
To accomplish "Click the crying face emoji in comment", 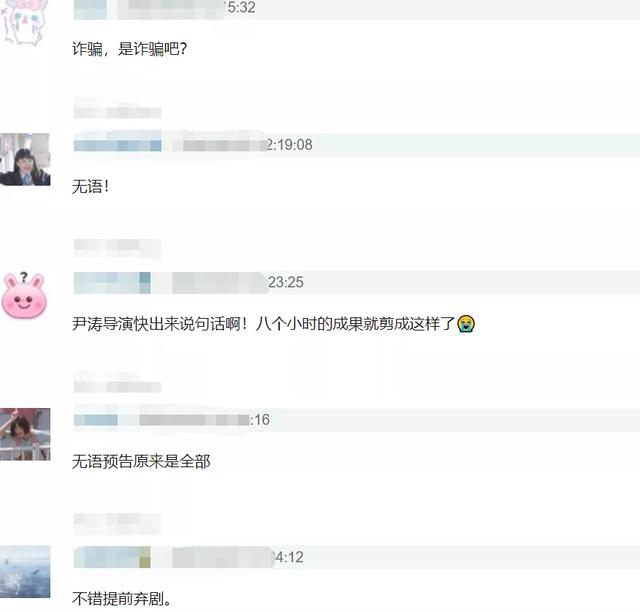I will point(466,324).
